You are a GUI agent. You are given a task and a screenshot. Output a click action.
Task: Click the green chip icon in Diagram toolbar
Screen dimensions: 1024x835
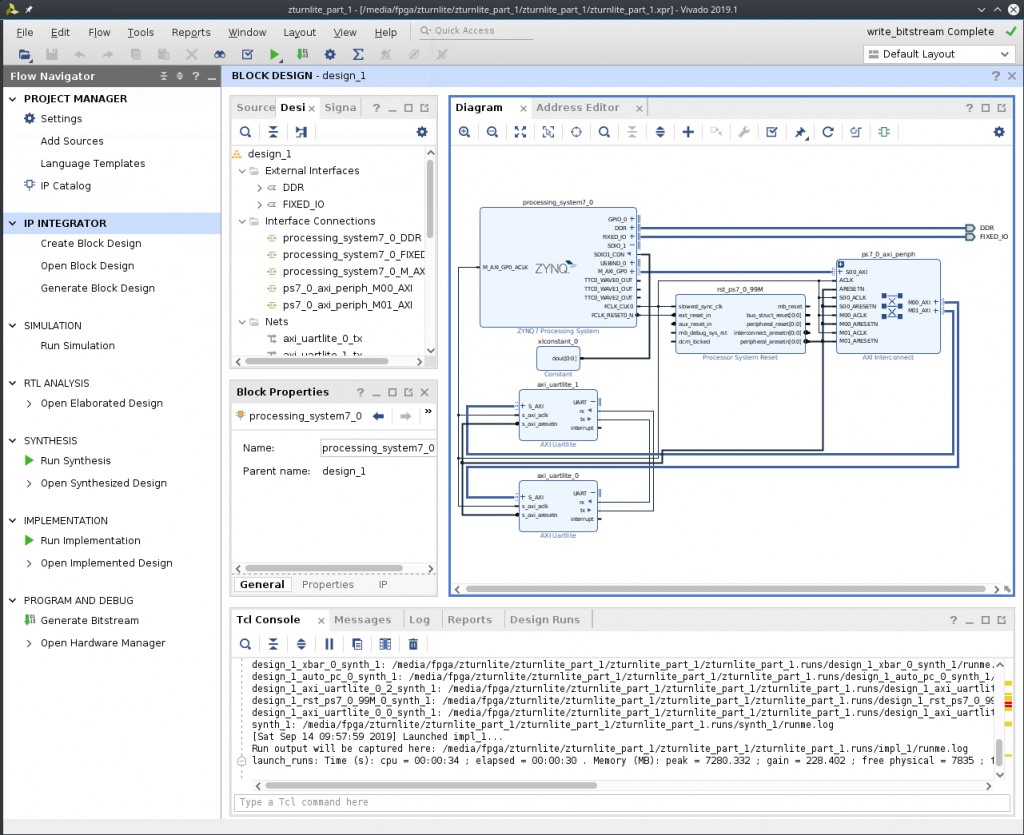click(x=884, y=132)
